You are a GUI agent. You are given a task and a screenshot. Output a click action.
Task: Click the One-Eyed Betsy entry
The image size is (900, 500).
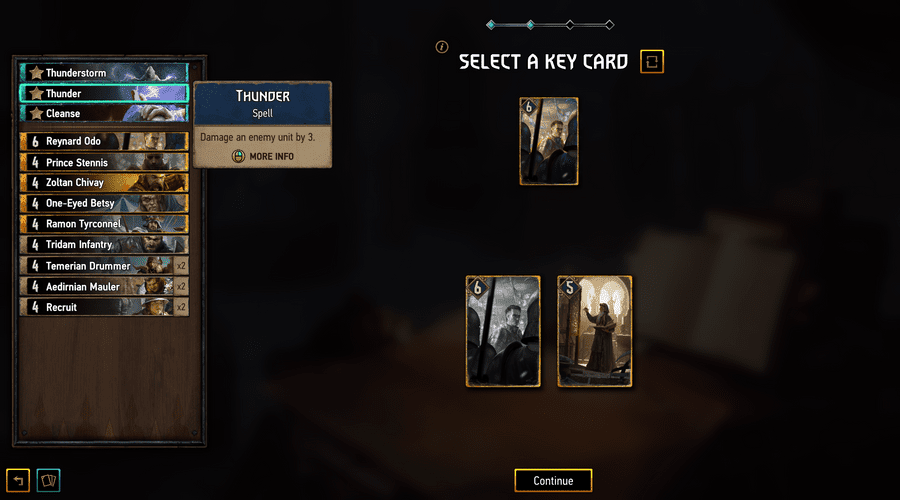(x=104, y=203)
